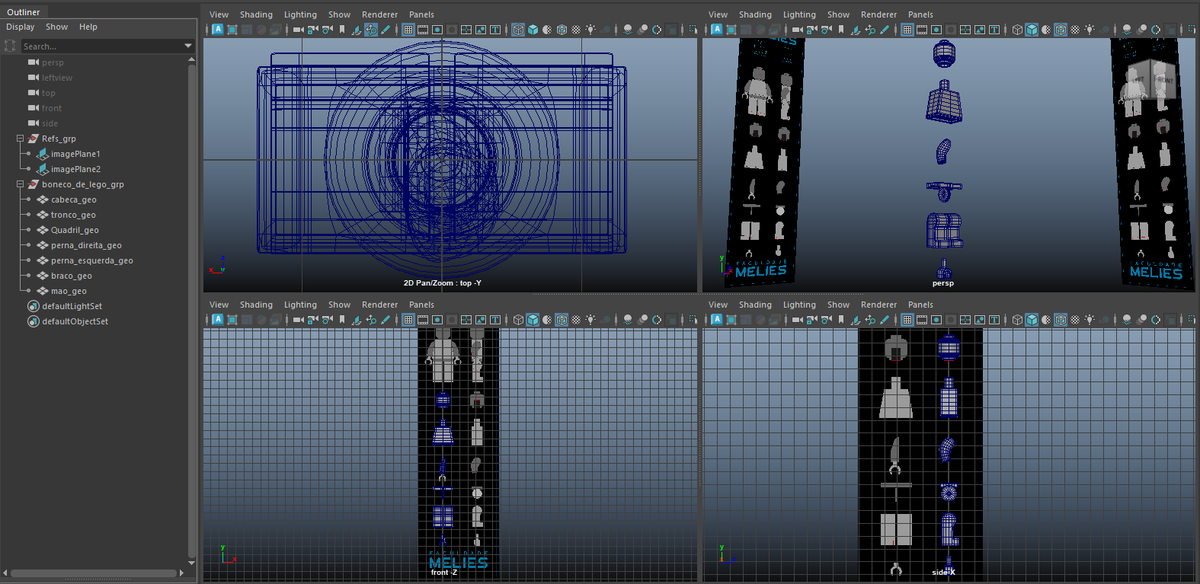Toggle Wireframe on Shaded in side view panel
The width and height of the screenshot is (1200, 584).
pos(1062,320)
